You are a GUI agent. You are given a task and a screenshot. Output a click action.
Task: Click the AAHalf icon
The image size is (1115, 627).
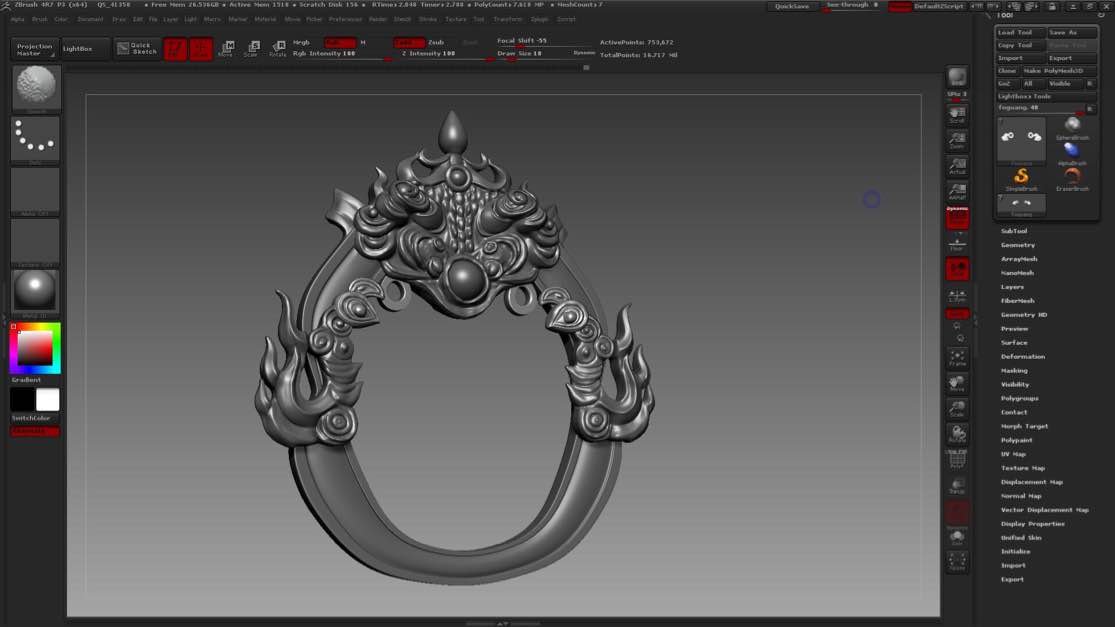[x=957, y=191]
